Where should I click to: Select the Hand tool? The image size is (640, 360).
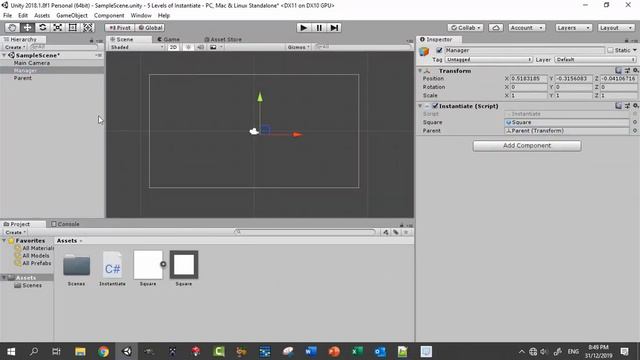pos(12,27)
